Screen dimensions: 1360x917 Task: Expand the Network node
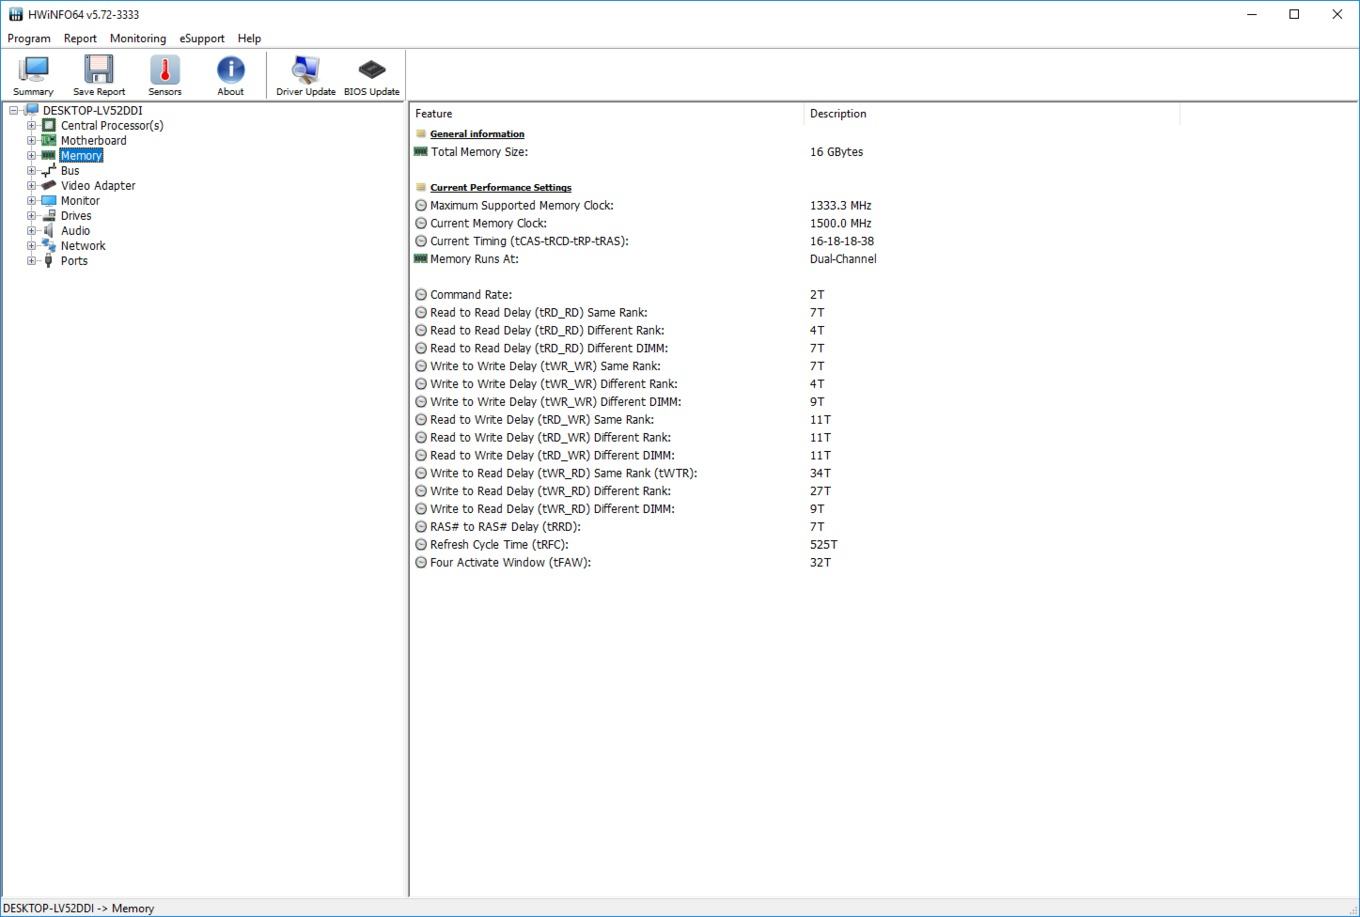click(x=31, y=246)
